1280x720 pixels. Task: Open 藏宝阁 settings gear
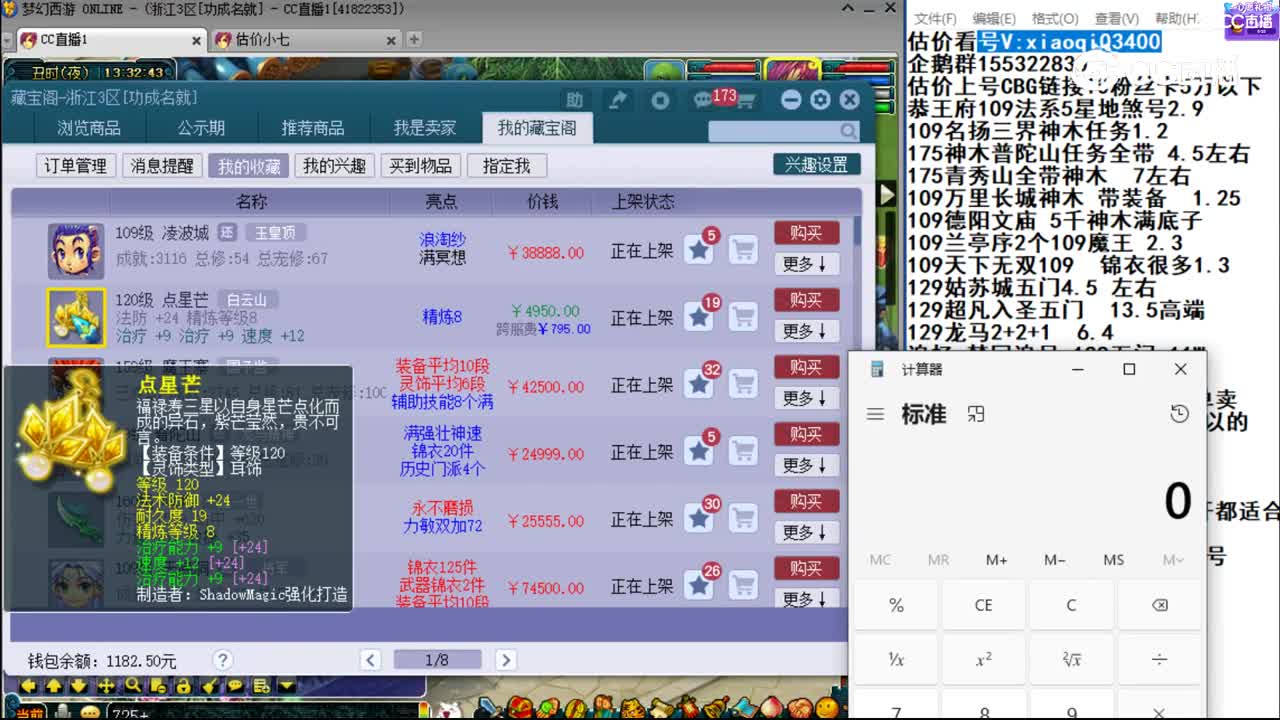820,100
